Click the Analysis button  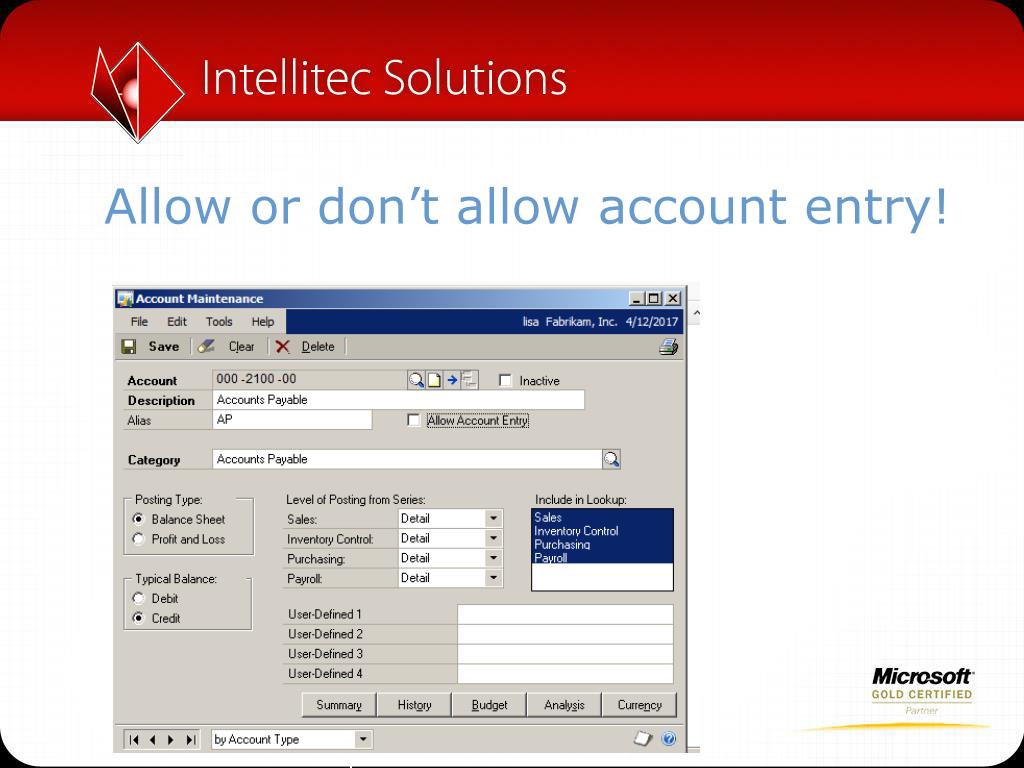tap(564, 705)
